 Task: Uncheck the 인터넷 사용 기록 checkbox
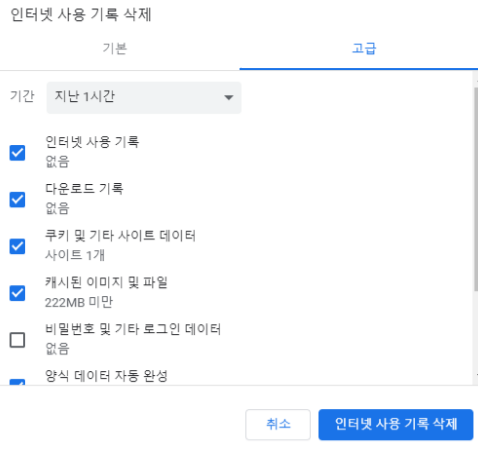[17, 153]
